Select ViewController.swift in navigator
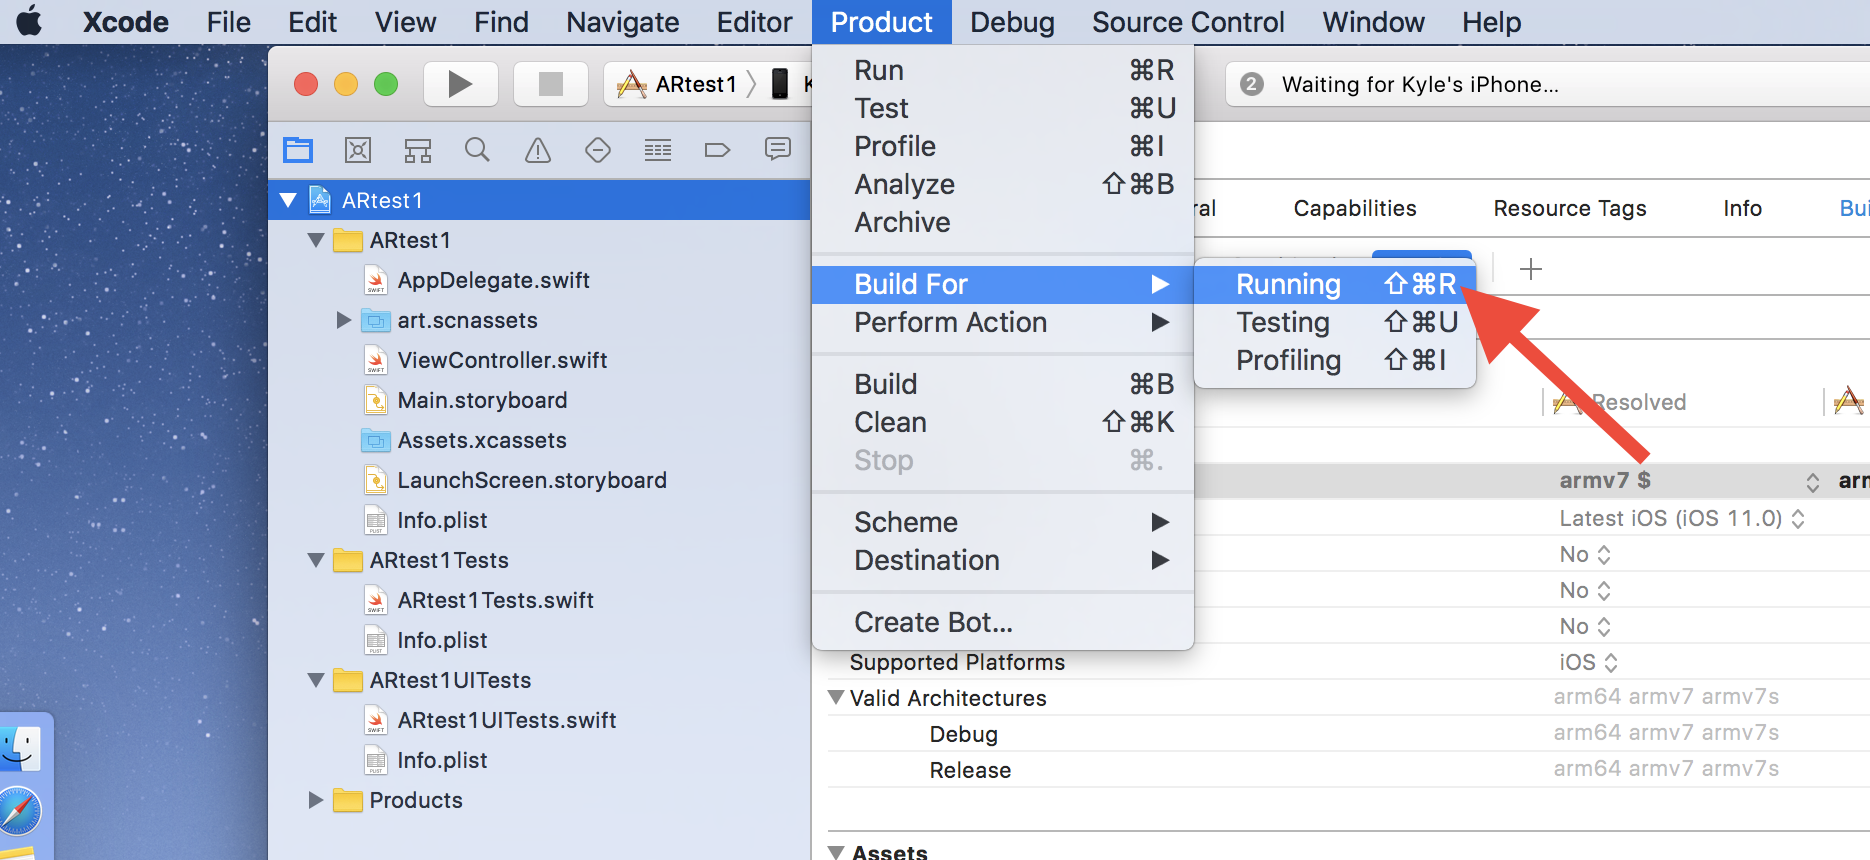Screen dimensions: 1870x860 (x=502, y=360)
